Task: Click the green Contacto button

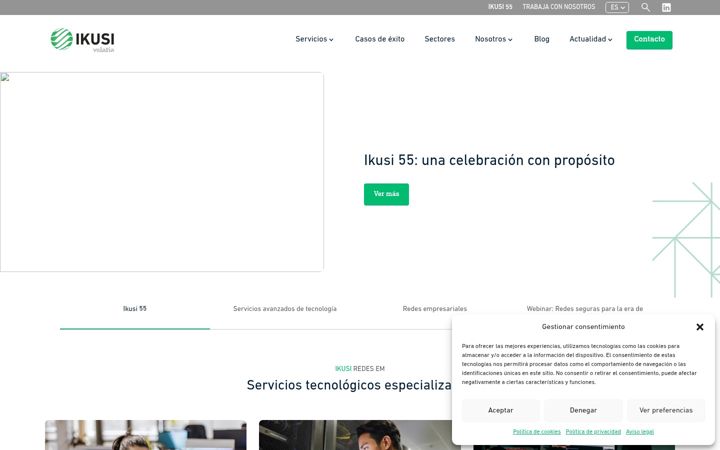Action: [x=649, y=40]
